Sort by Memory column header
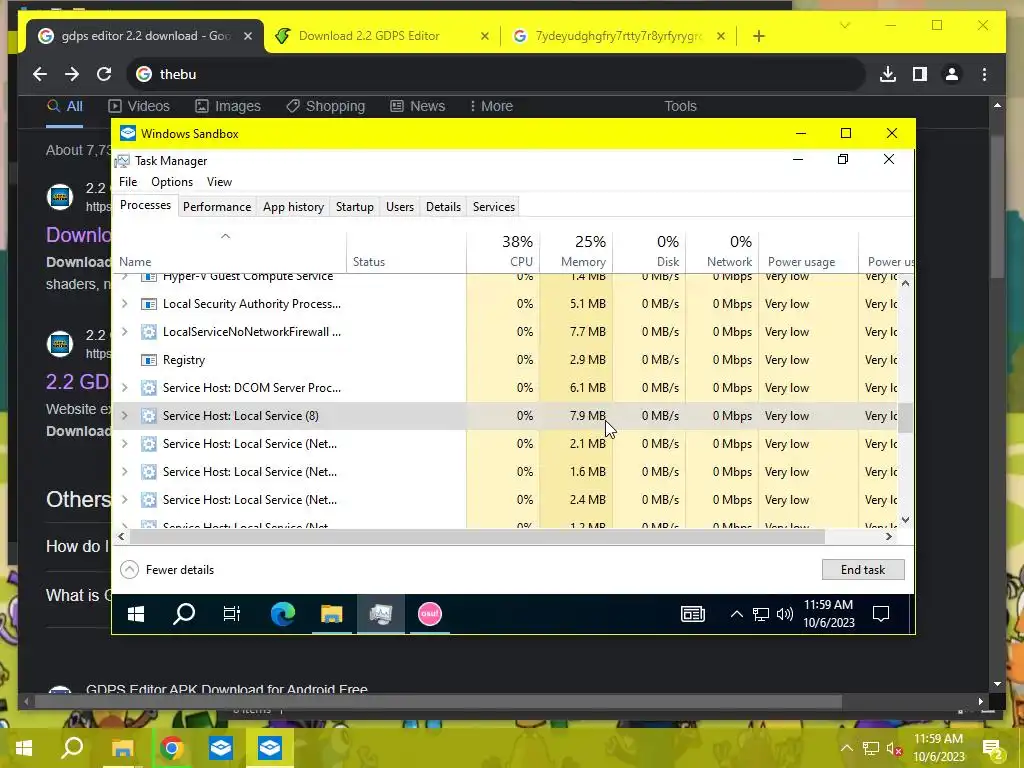The width and height of the screenshot is (1024, 768). tap(577, 251)
